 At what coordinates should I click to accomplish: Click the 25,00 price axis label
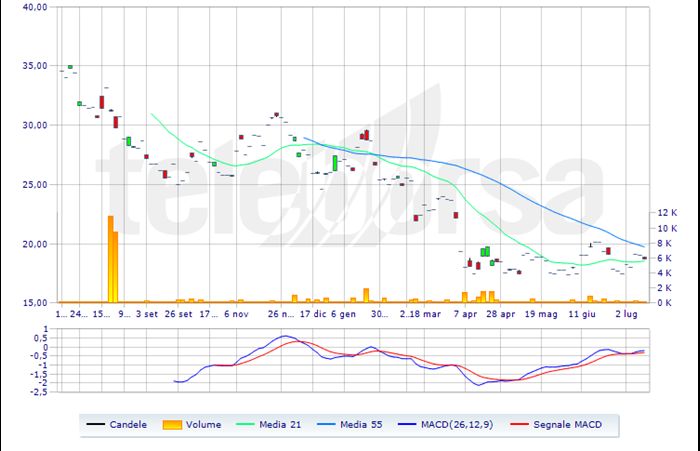click(35, 184)
